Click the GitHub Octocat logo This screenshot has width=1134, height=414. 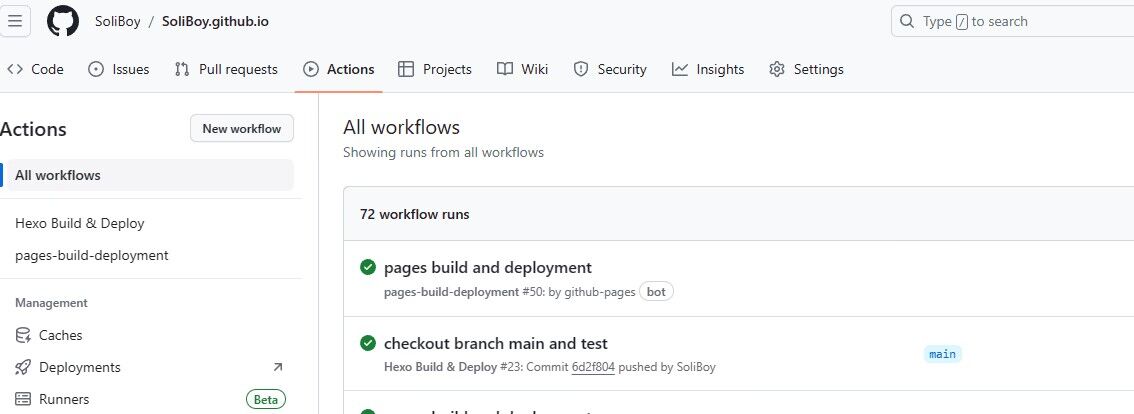tap(63, 21)
